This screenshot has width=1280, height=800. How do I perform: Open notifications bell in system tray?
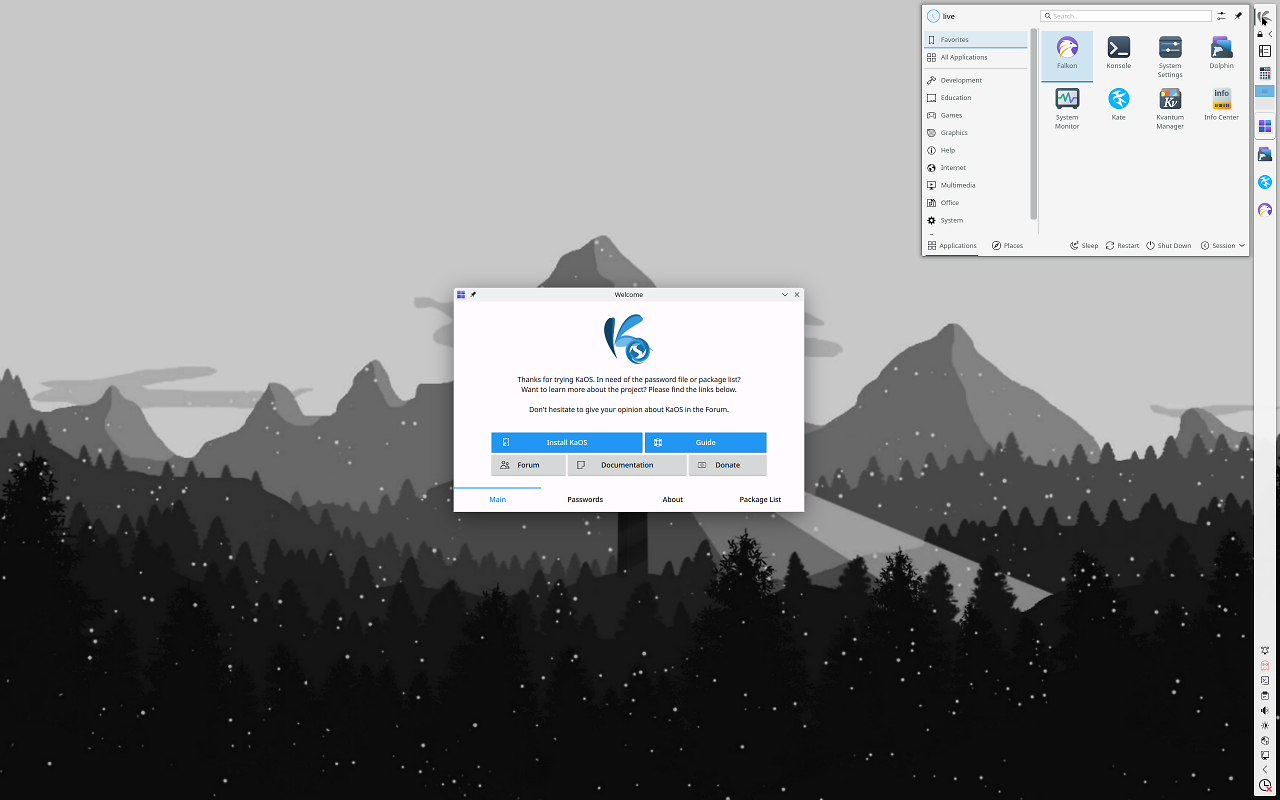pos(1265,650)
